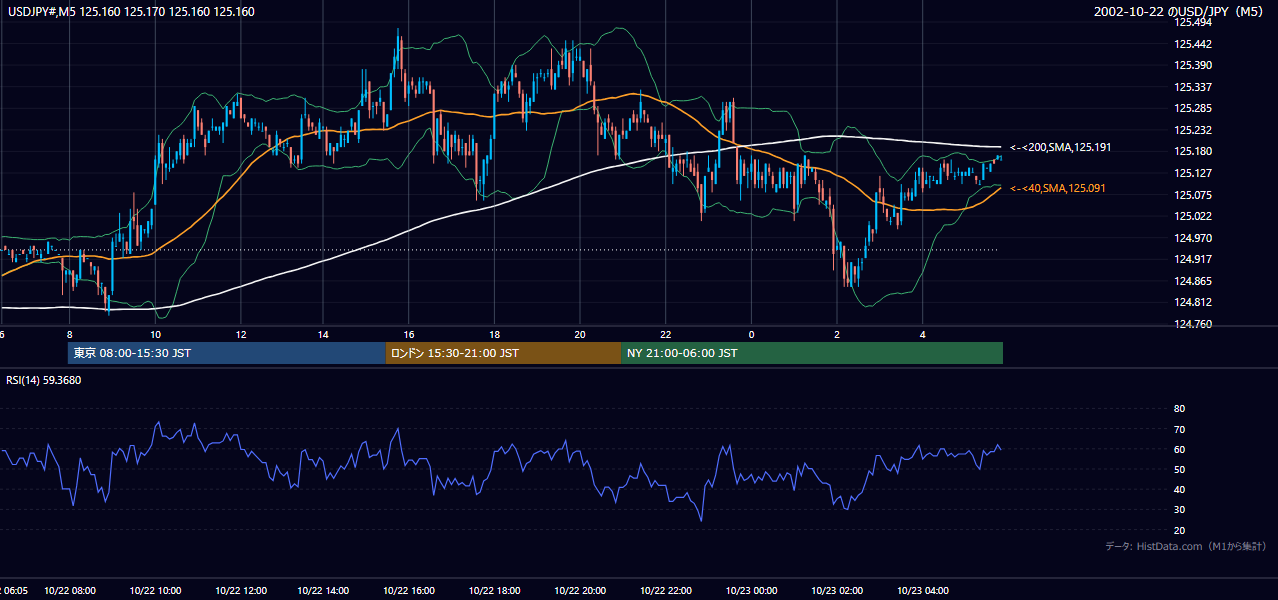
Task: Click the 2002-10-22 USD/JPY (M5) title
Action: pos(1180,11)
